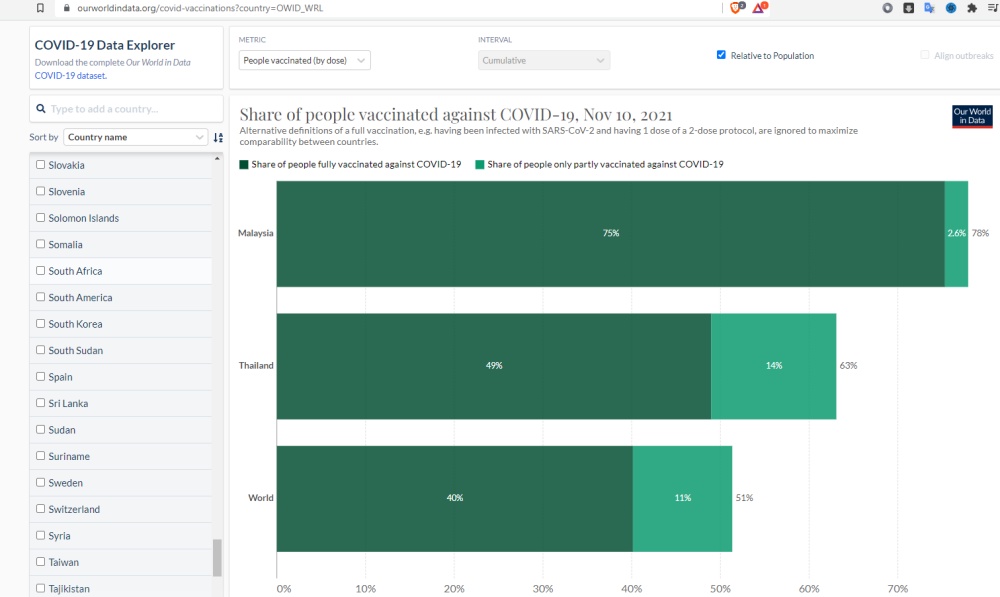Open the Google Translate extension icon
Viewport: 1000px width, 597px height.
[x=929, y=8]
